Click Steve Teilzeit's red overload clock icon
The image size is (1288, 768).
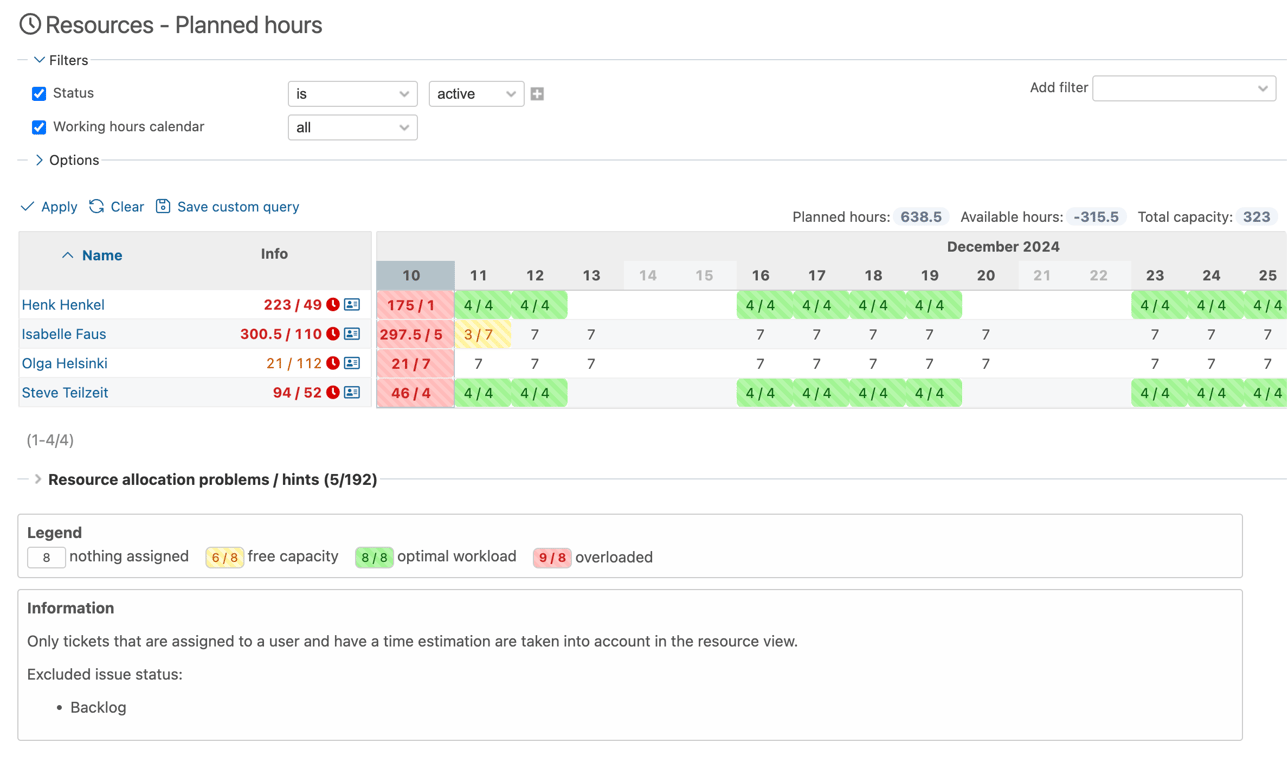tap(332, 392)
